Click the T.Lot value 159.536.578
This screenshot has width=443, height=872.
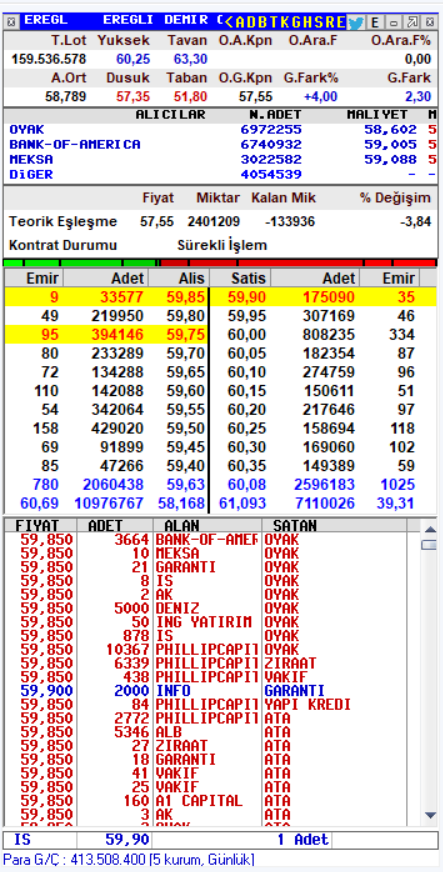pyautogui.click(x=49, y=60)
